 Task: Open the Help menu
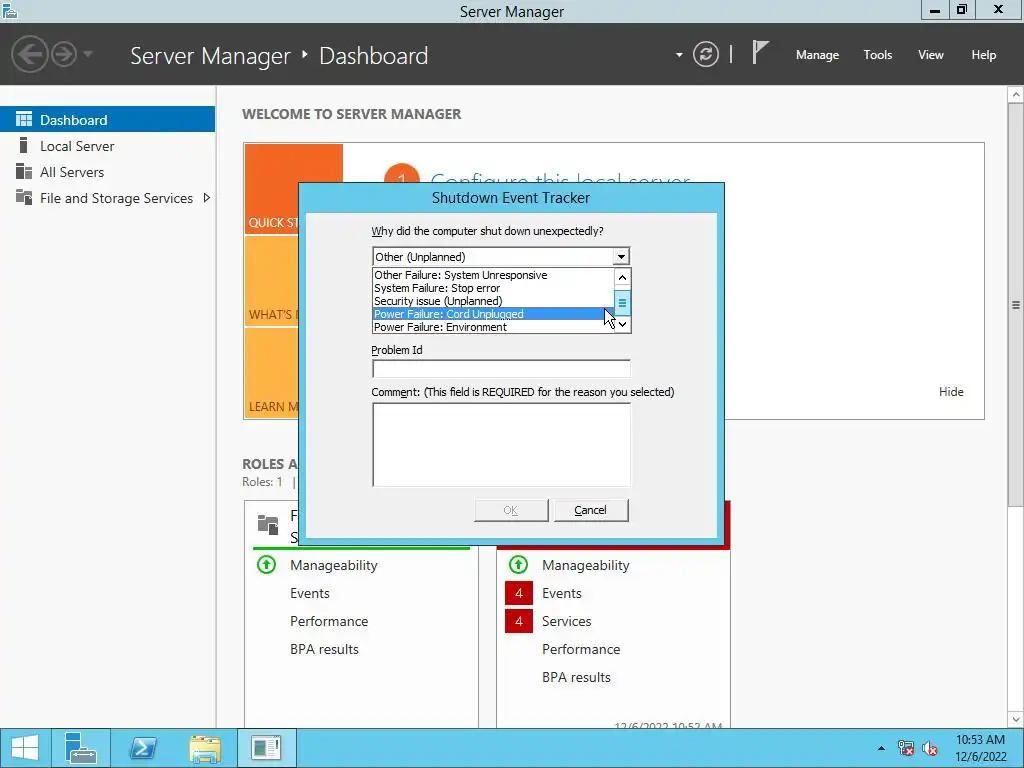coord(983,55)
